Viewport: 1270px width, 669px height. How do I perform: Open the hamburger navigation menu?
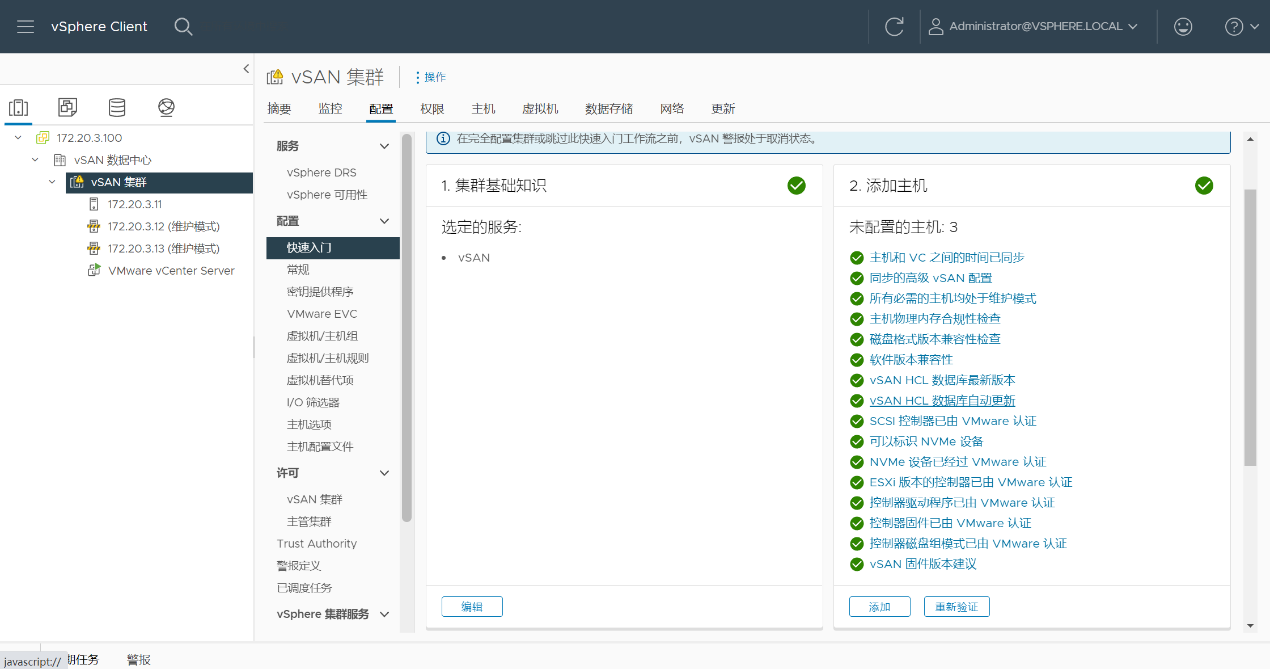coord(26,27)
